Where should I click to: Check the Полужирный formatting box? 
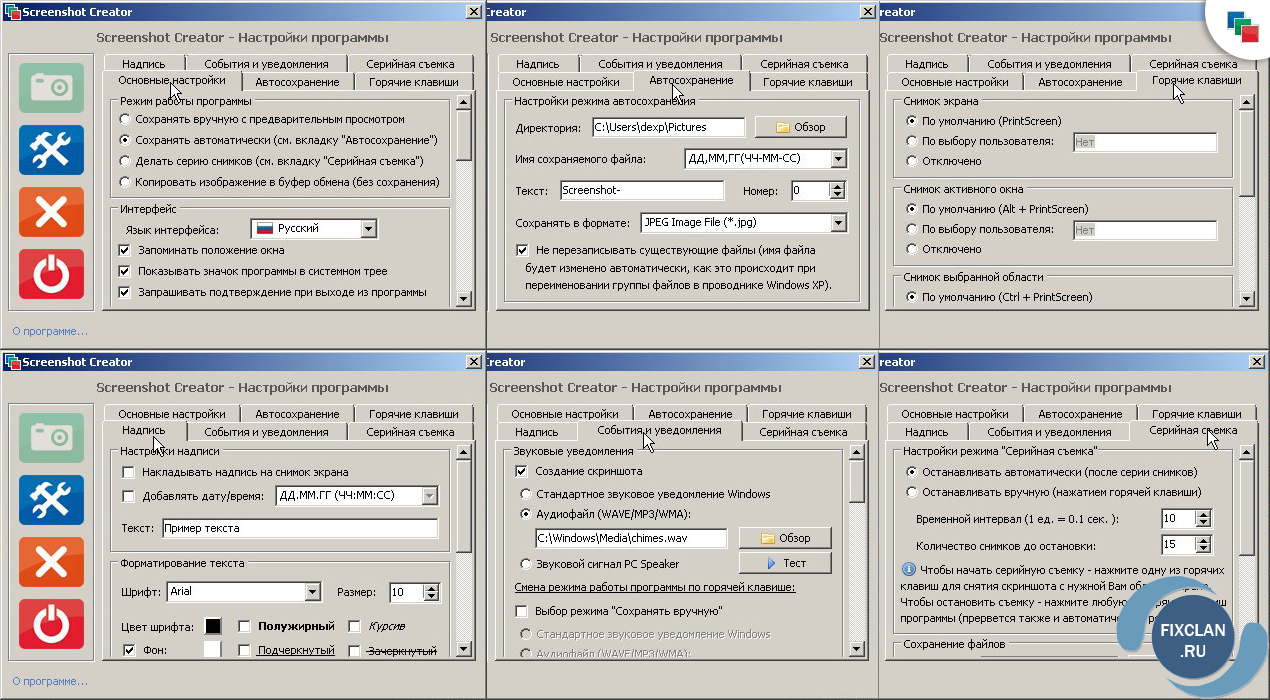point(245,626)
